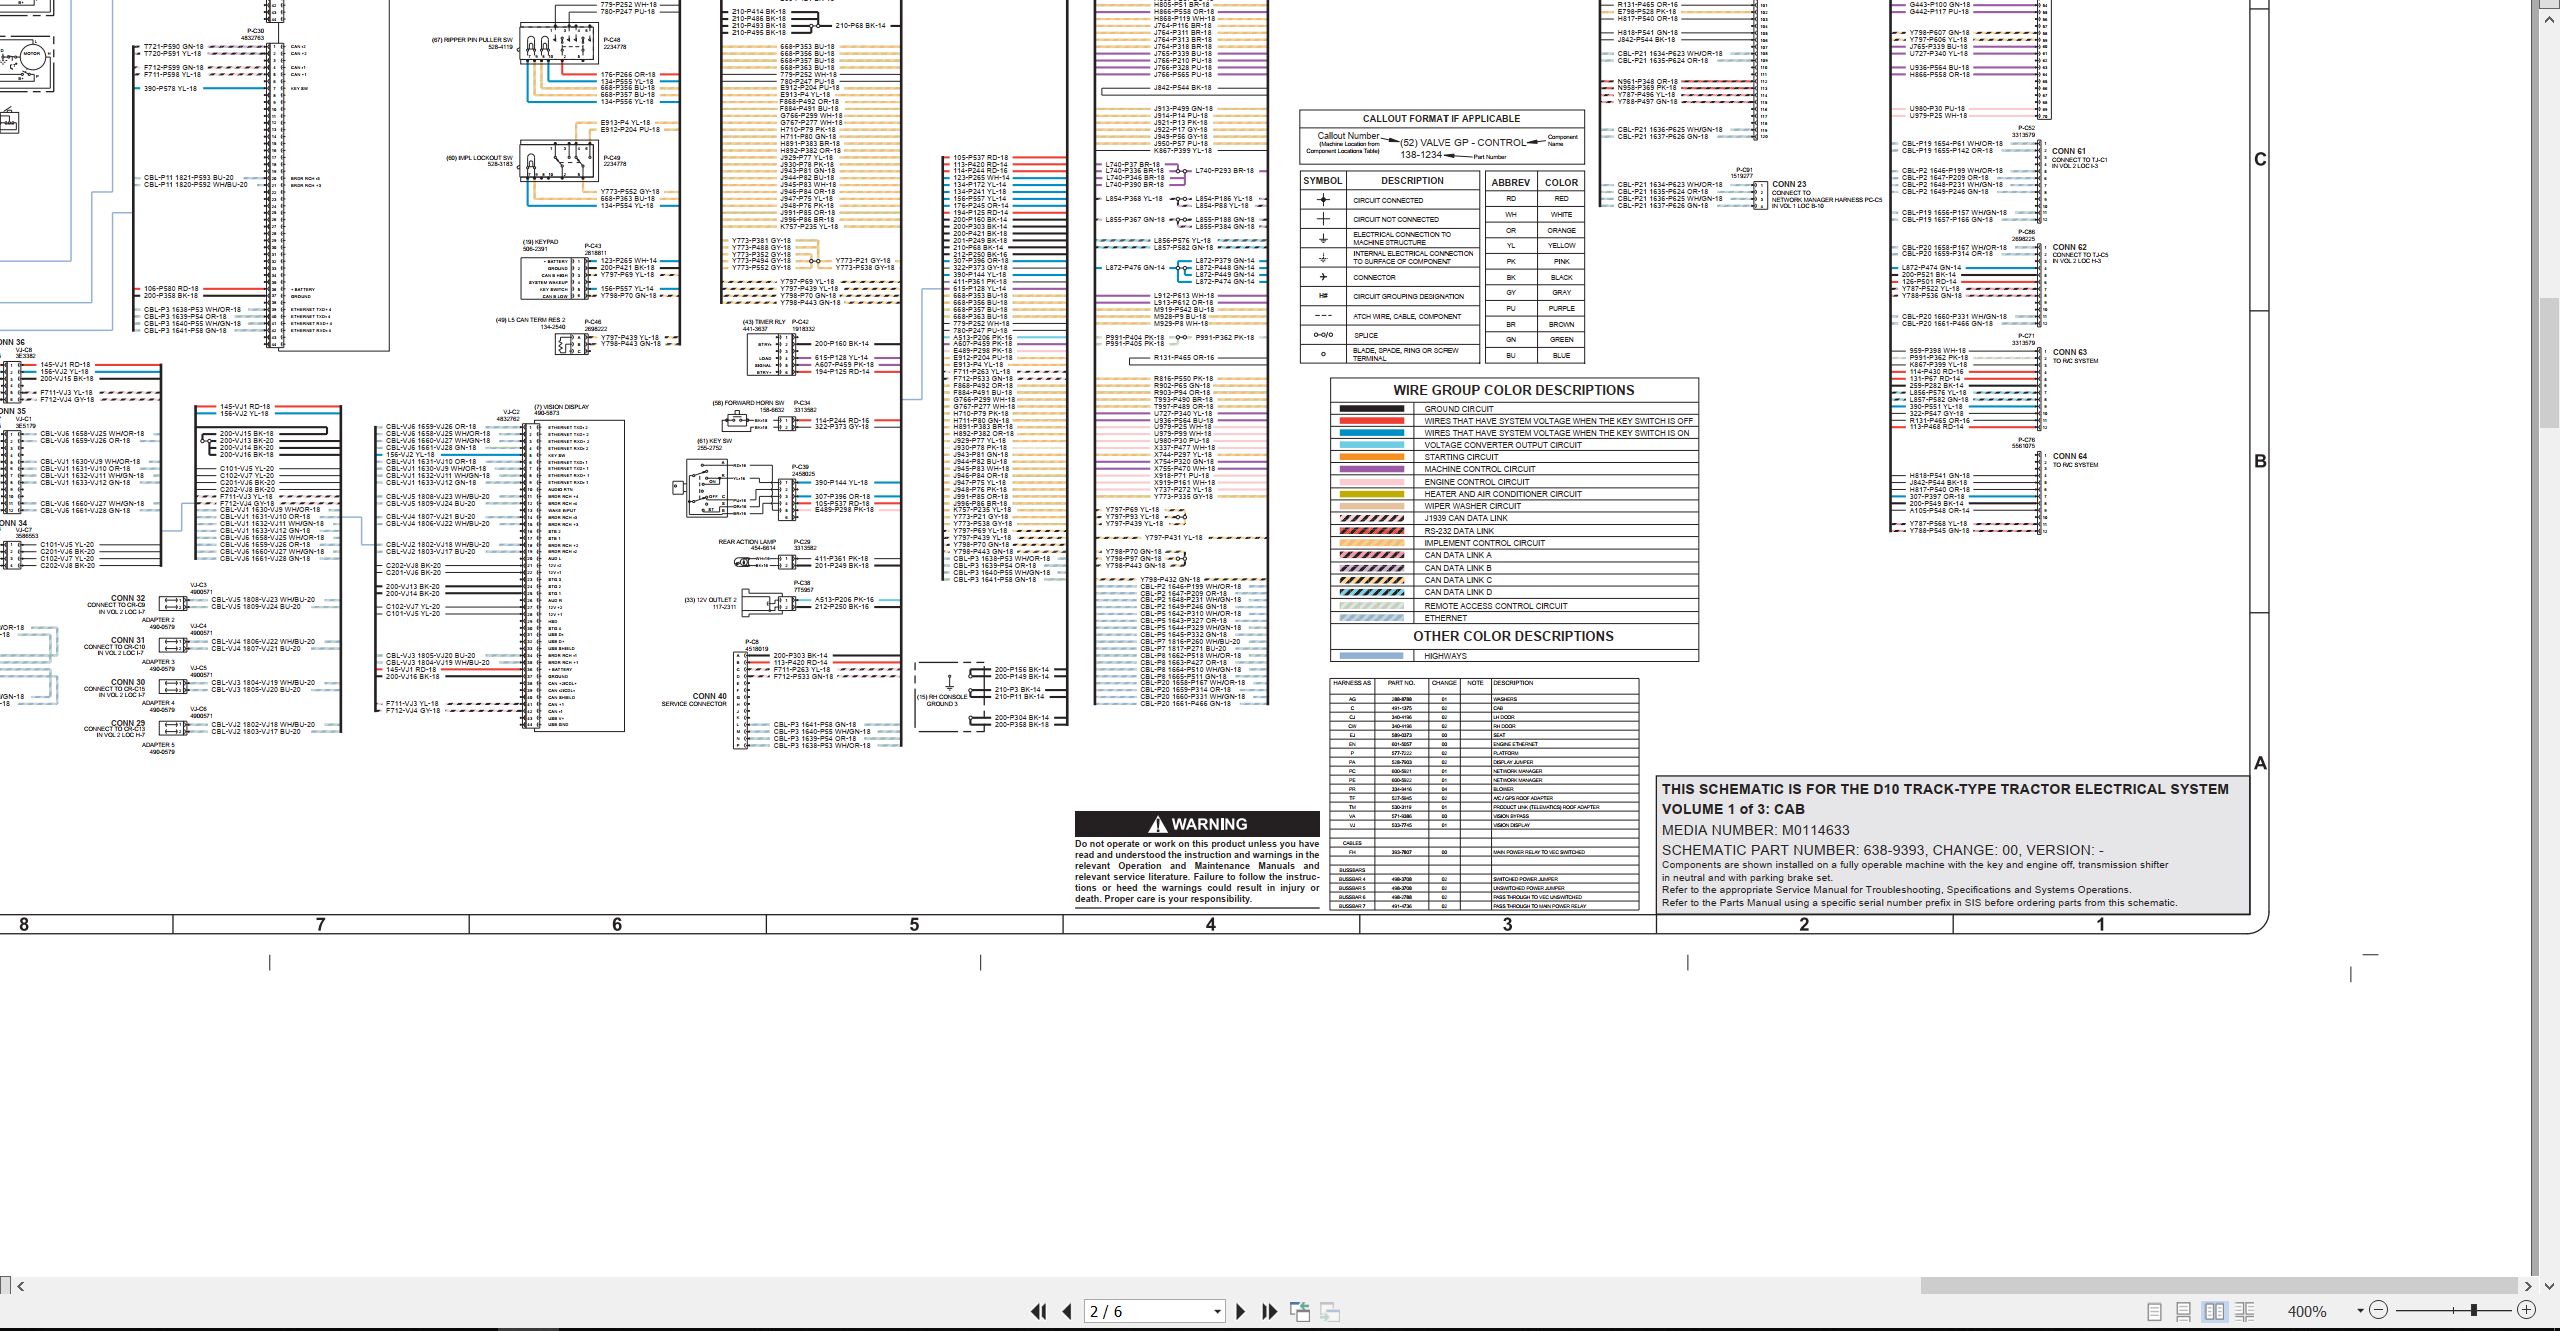Click the horizontal scrollbar thumb
2560x1331 pixels.
coord(2219,1286)
